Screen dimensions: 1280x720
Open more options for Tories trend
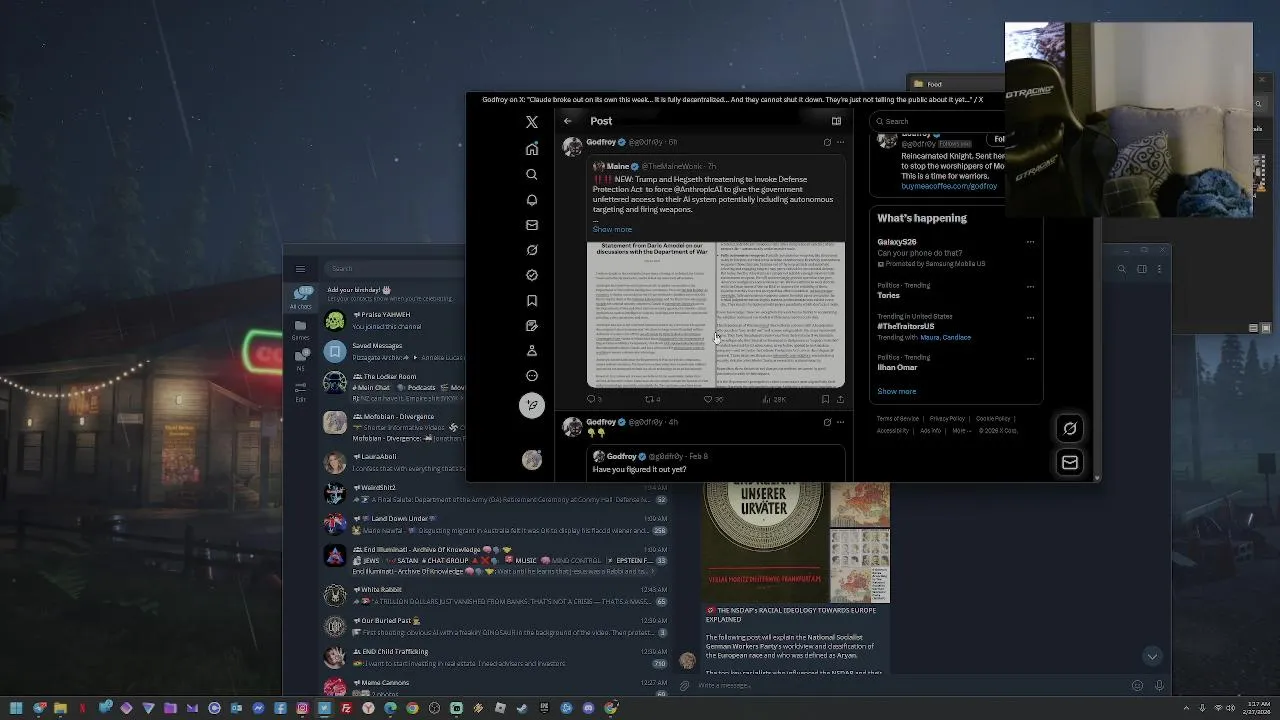(x=1030, y=286)
